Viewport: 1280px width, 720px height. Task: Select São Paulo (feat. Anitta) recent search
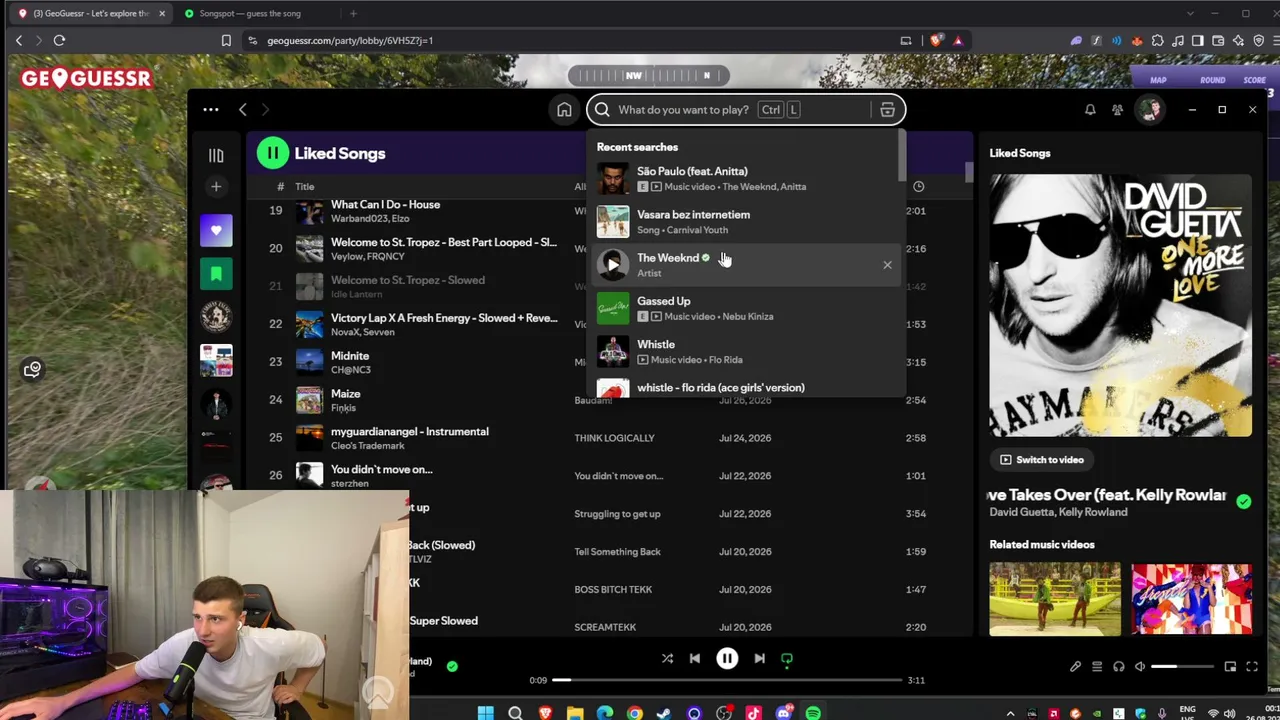(746, 179)
